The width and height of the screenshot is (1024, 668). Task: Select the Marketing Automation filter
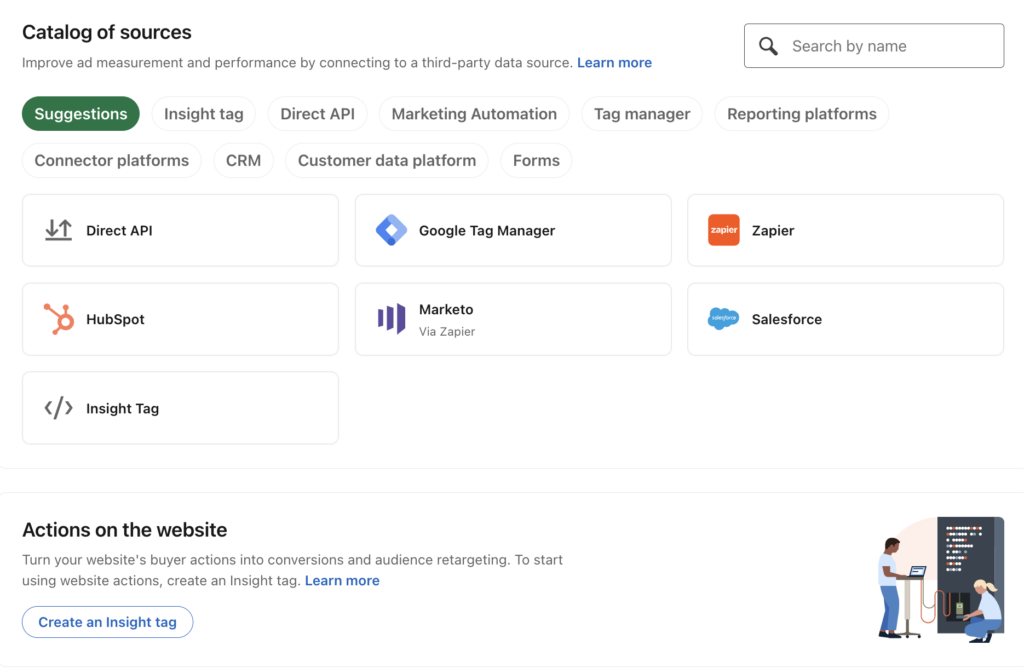pos(474,113)
